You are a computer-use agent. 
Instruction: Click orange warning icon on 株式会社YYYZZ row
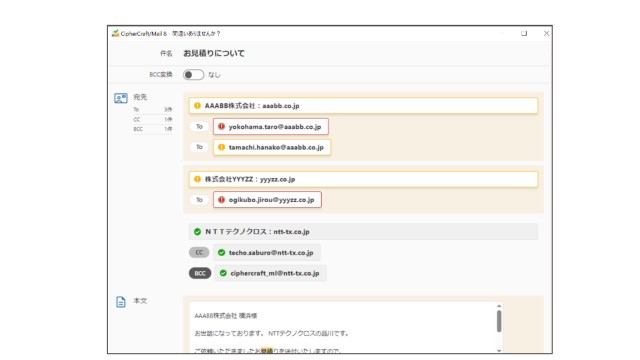197,179
